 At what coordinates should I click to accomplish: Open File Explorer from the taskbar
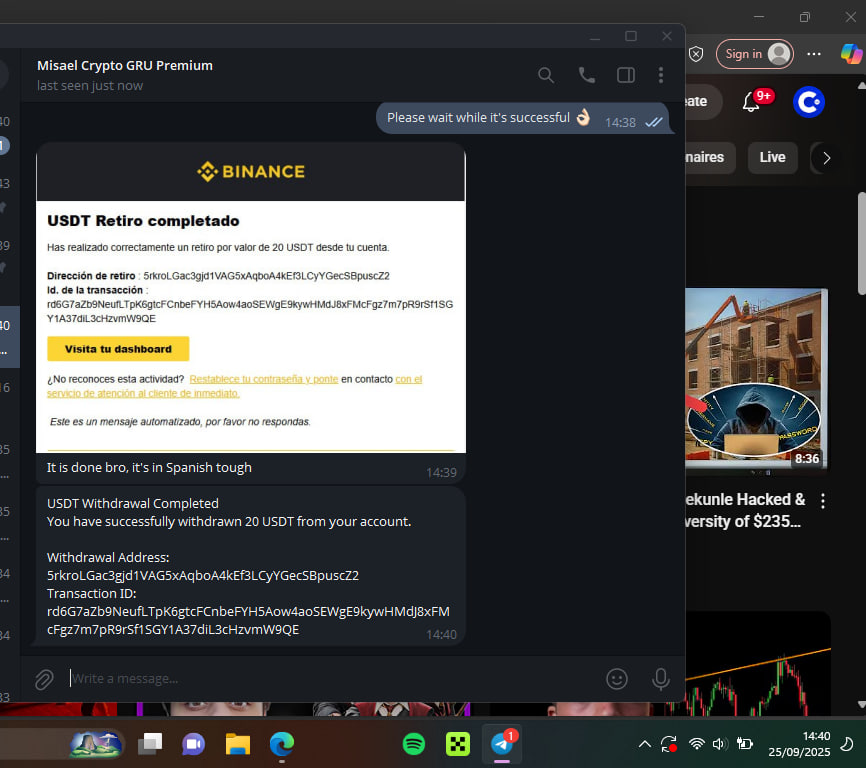pyautogui.click(x=238, y=744)
